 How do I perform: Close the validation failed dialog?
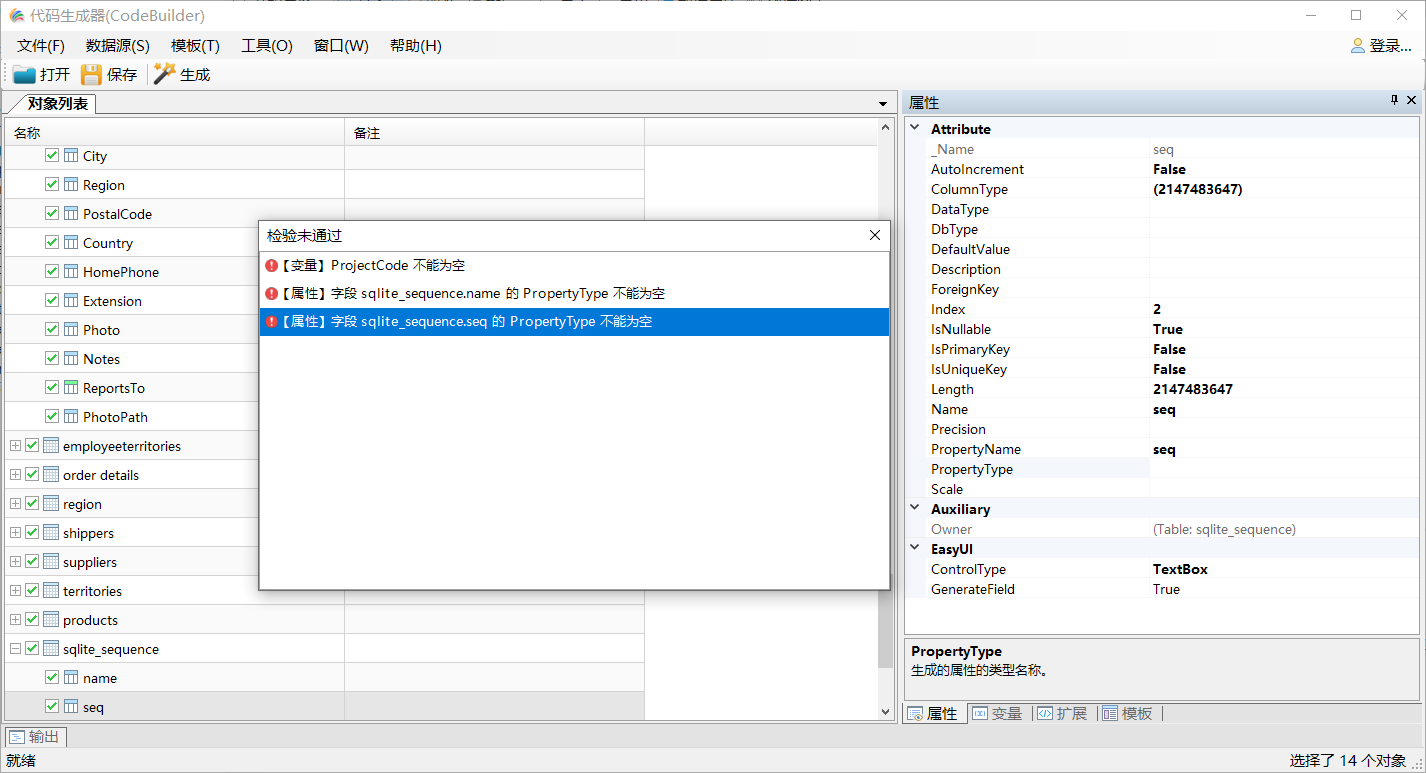874,235
